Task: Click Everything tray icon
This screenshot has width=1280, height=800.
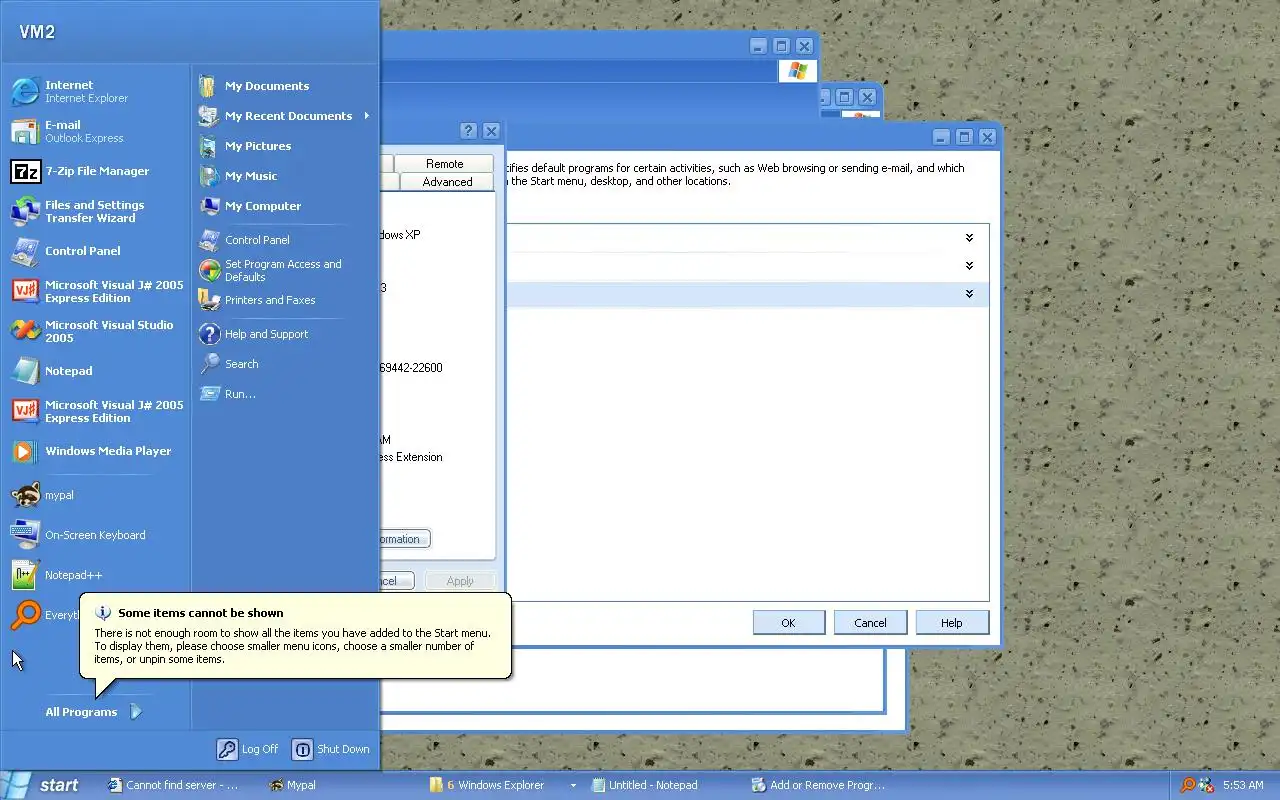Action: coord(1188,785)
